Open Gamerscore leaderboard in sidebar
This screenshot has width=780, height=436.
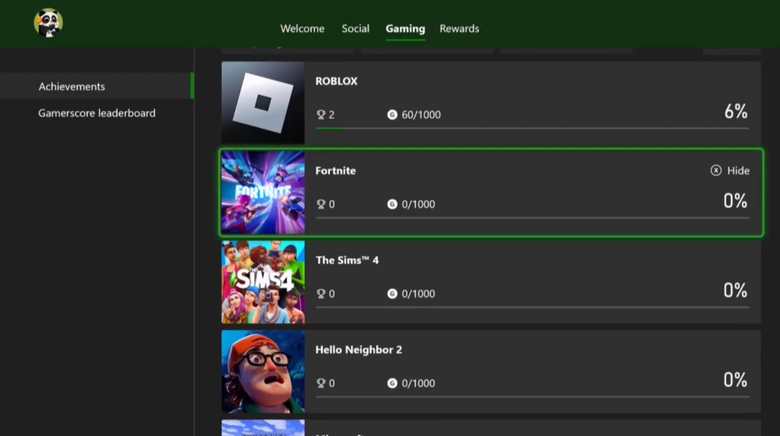point(97,113)
